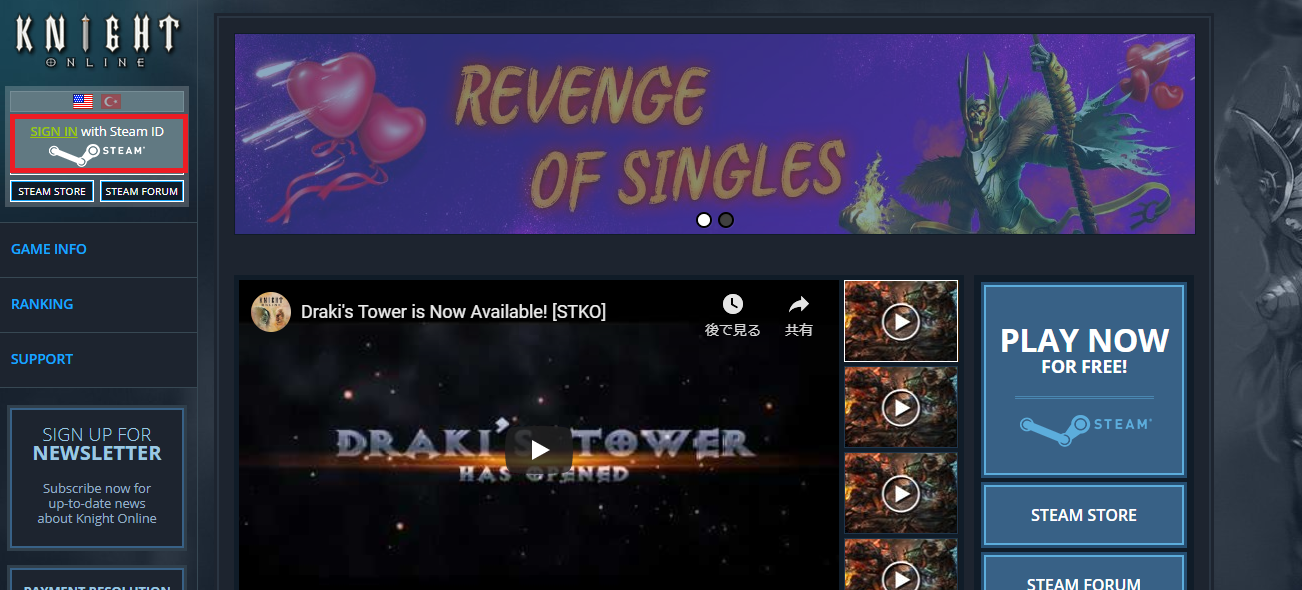Click the Watch Later clock icon

[732, 305]
